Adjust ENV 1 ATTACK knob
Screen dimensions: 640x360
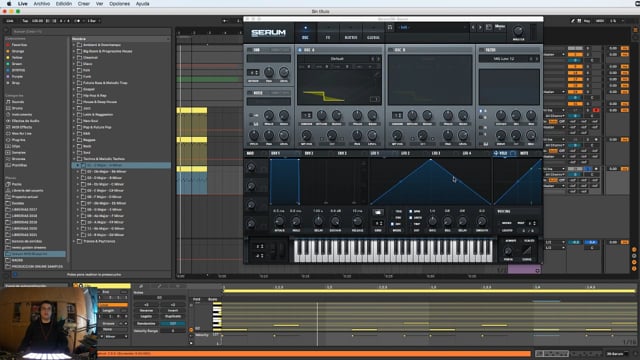coord(279,221)
